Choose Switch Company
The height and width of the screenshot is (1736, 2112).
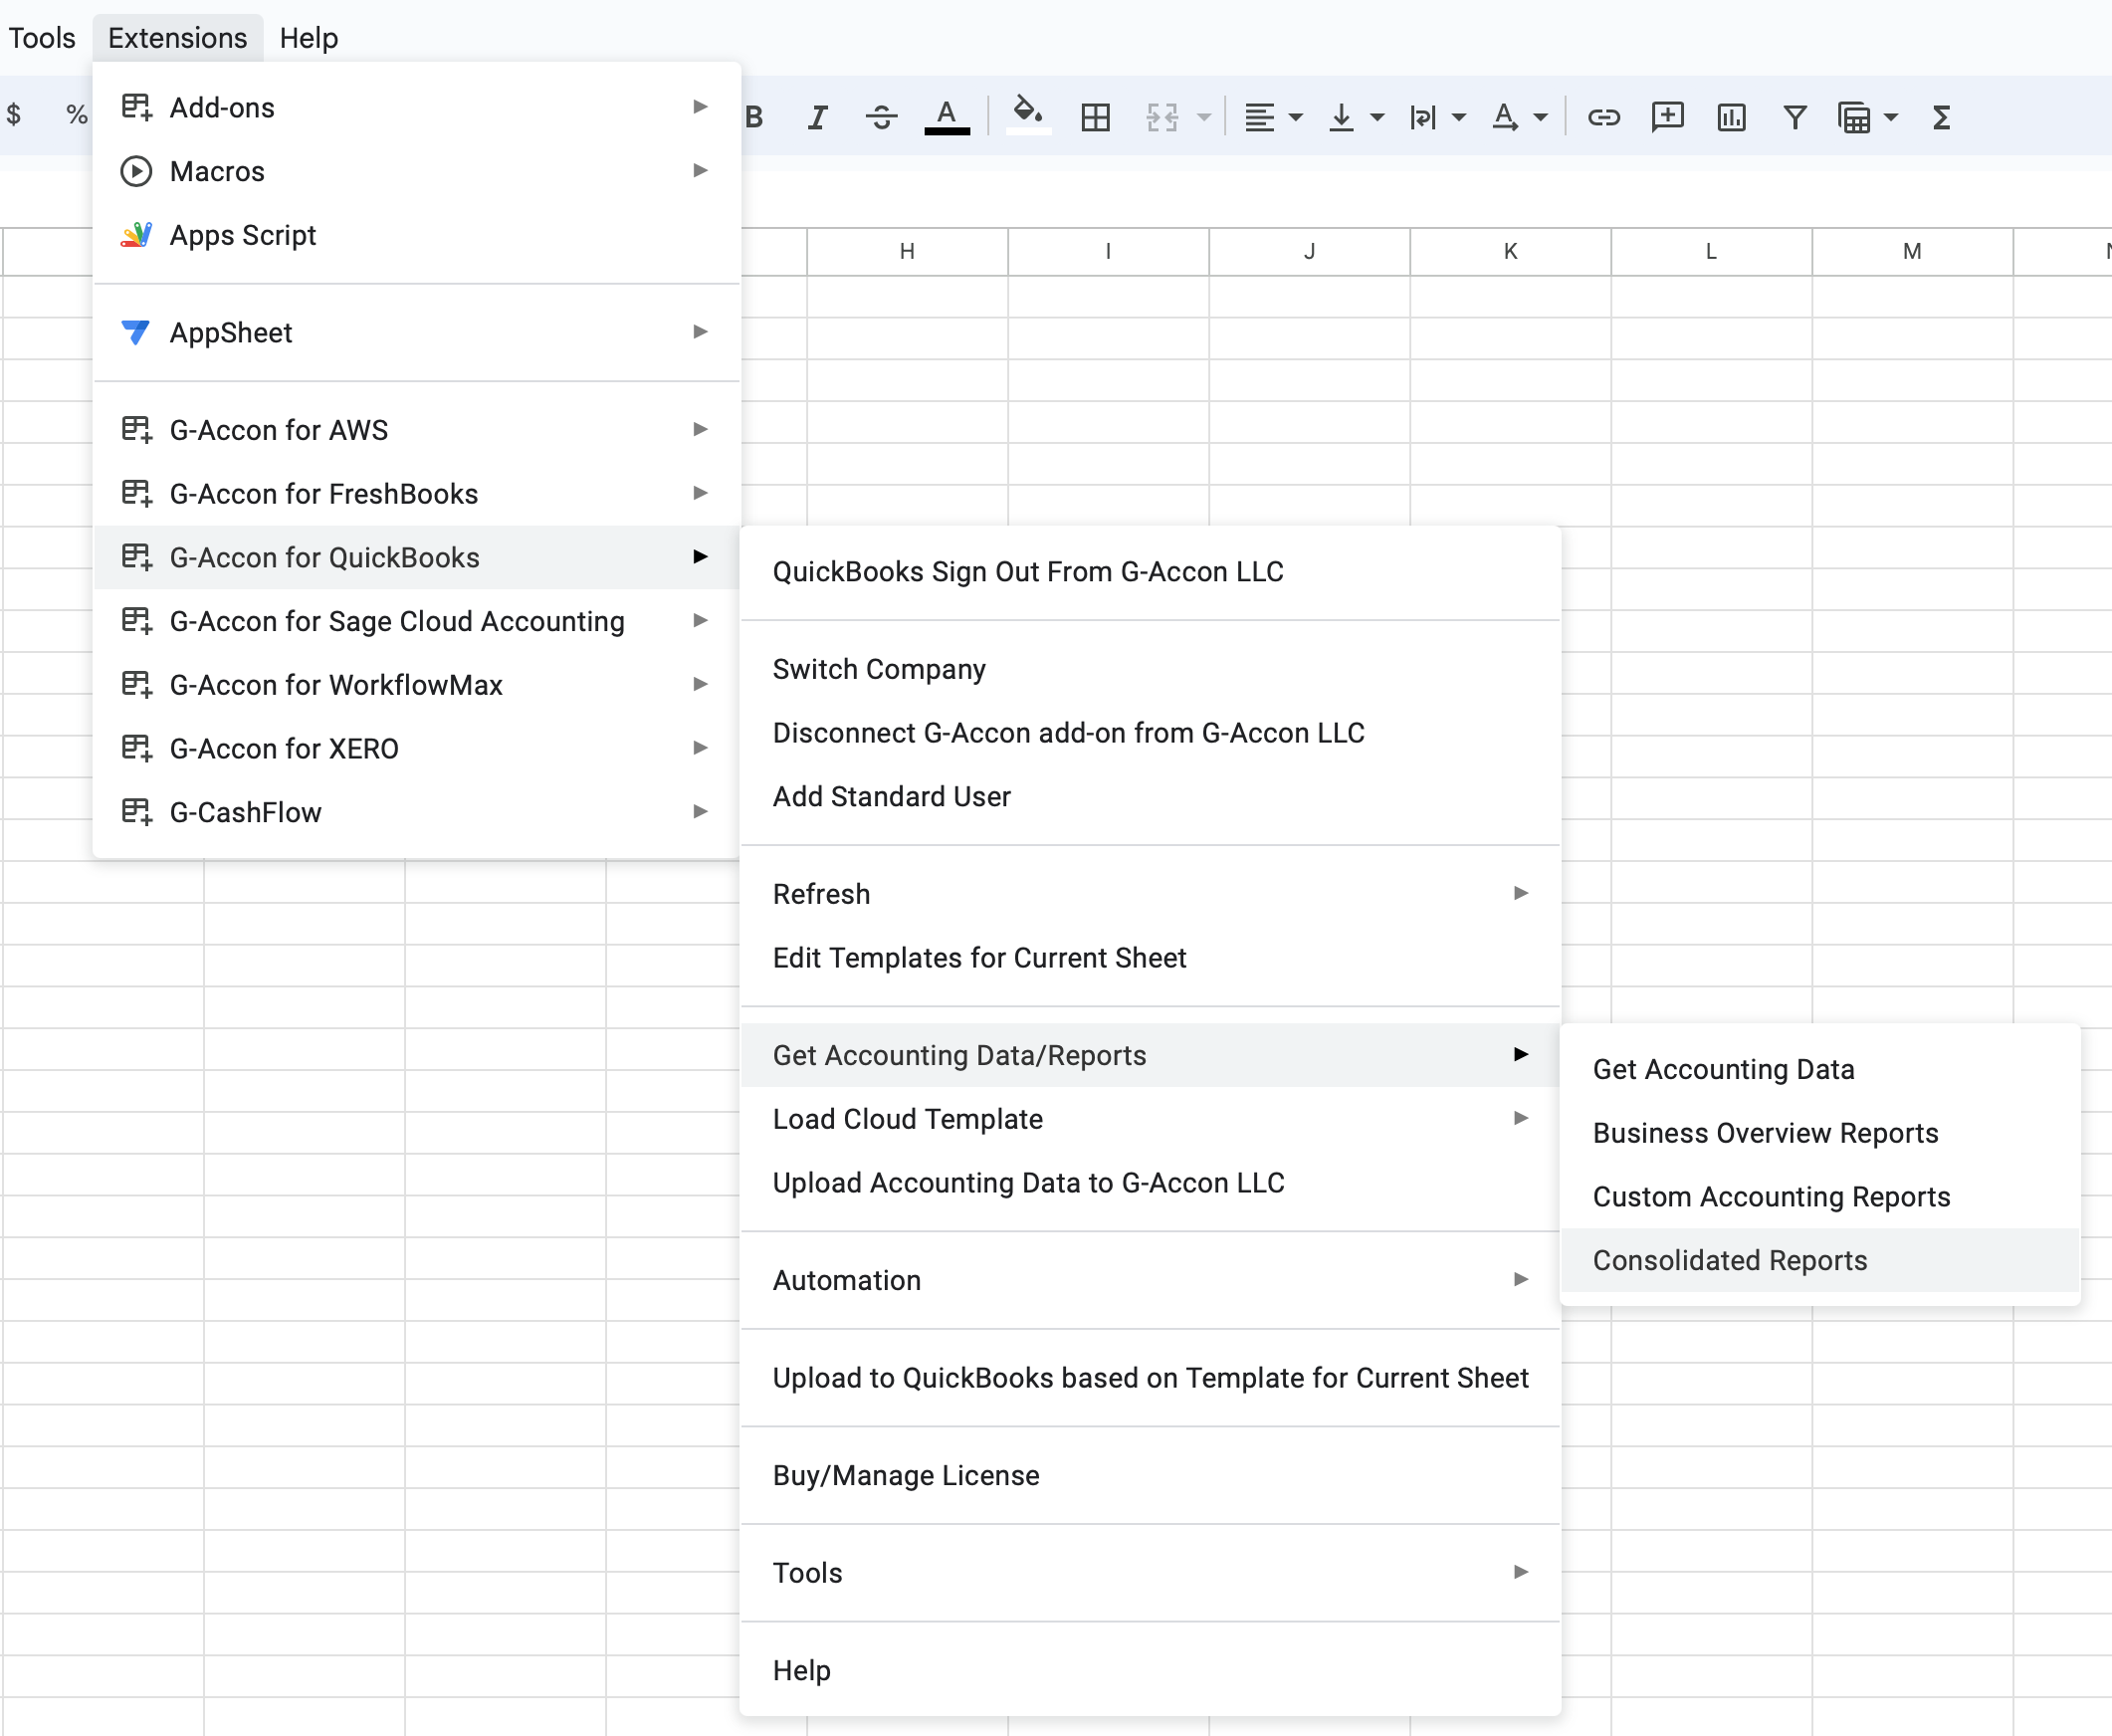(1150, 669)
